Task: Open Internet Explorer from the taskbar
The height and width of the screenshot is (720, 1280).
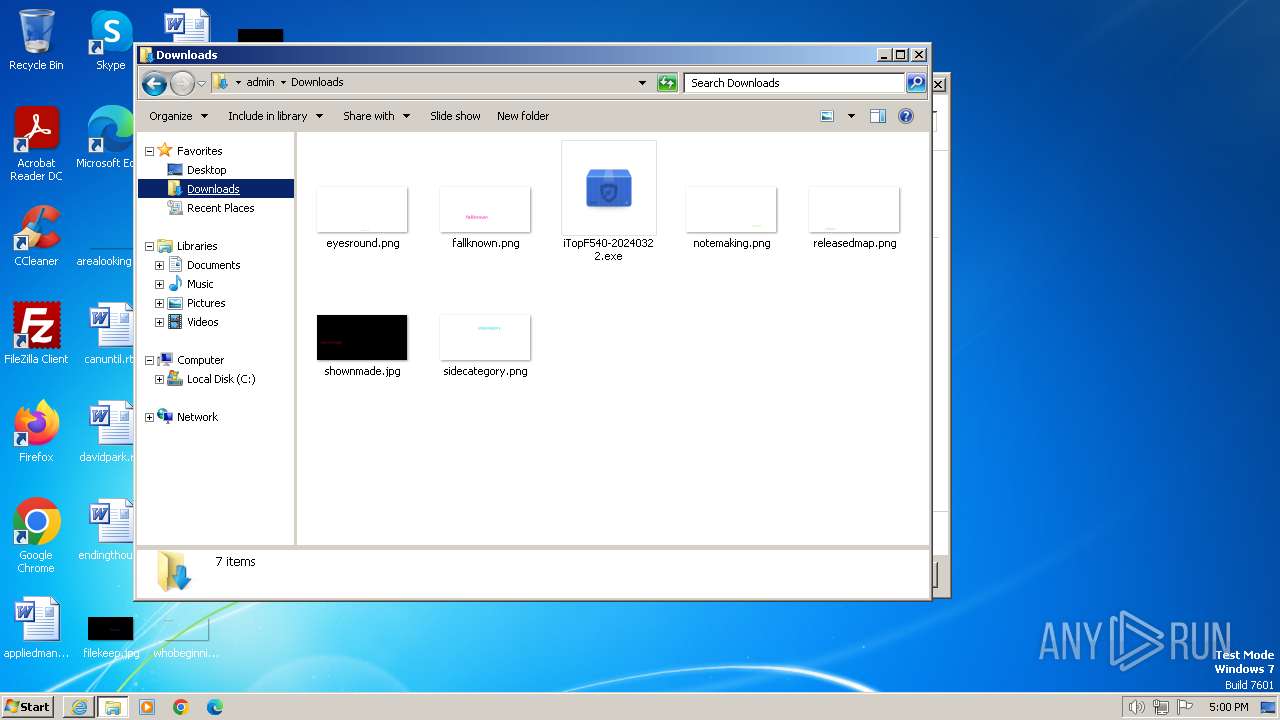Action: coord(79,707)
